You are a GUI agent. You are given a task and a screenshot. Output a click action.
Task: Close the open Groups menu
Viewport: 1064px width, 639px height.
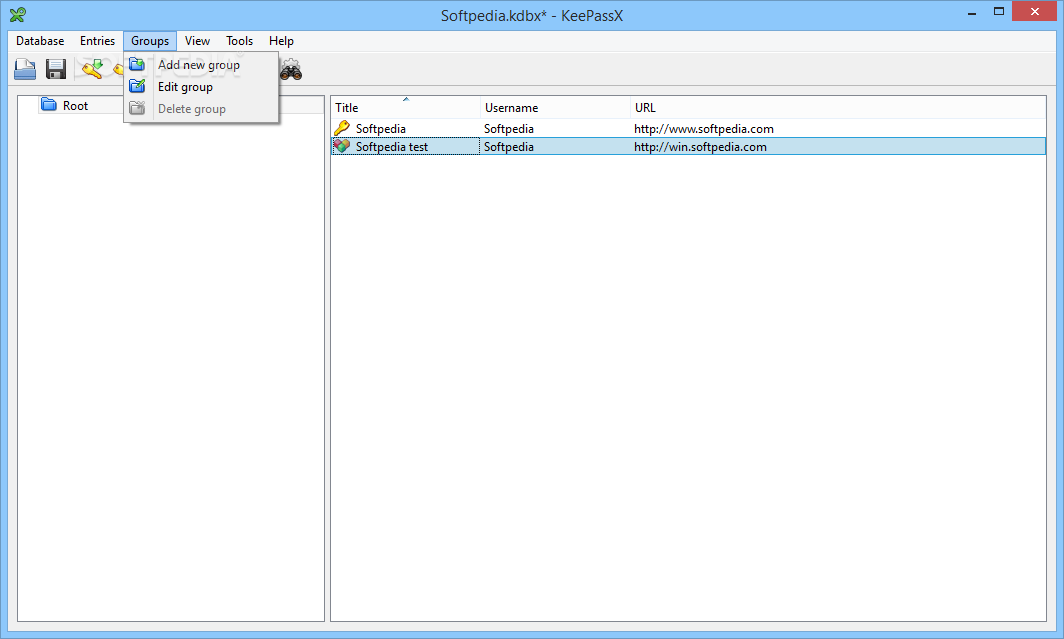[150, 41]
